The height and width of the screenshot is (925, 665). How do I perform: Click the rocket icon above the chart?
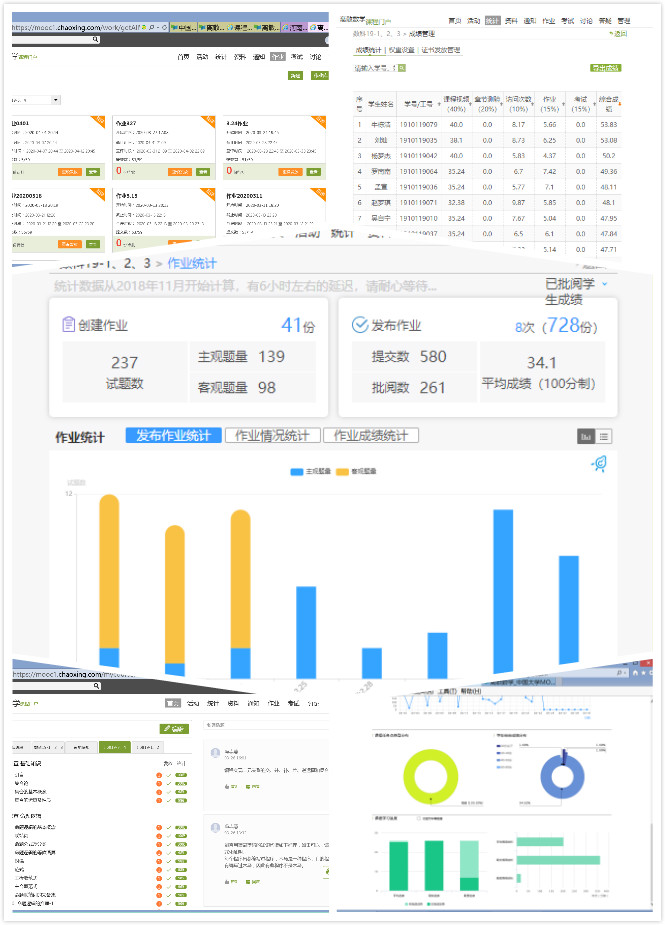[599, 463]
